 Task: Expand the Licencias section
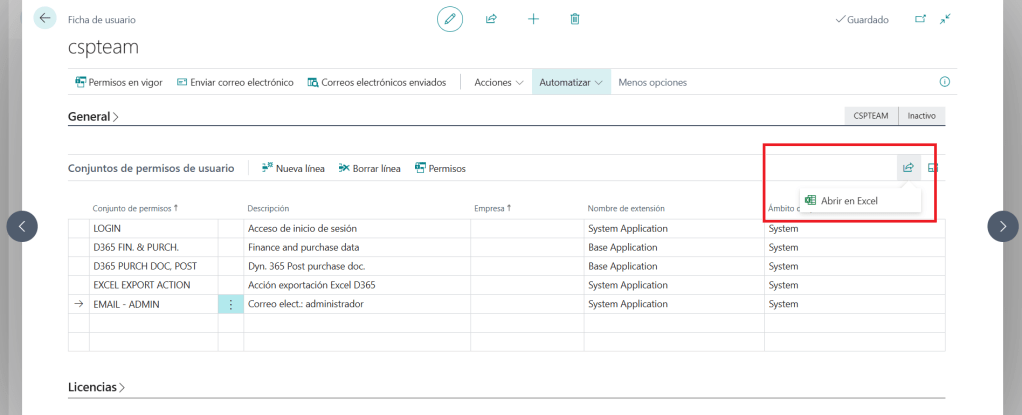click(x=96, y=386)
